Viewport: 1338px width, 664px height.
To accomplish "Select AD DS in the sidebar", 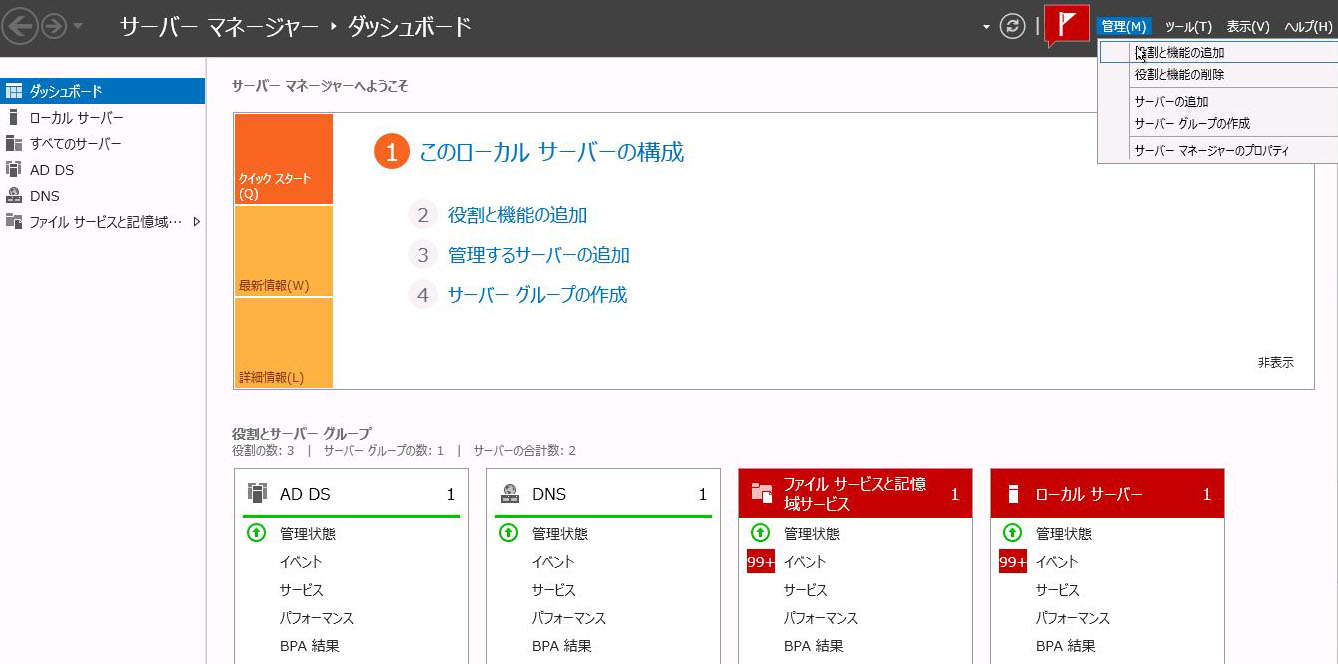I will (102, 170).
